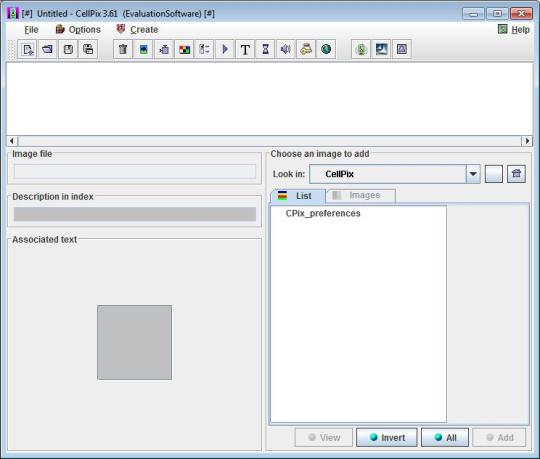Switch to the Images tab

click(361, 196)
